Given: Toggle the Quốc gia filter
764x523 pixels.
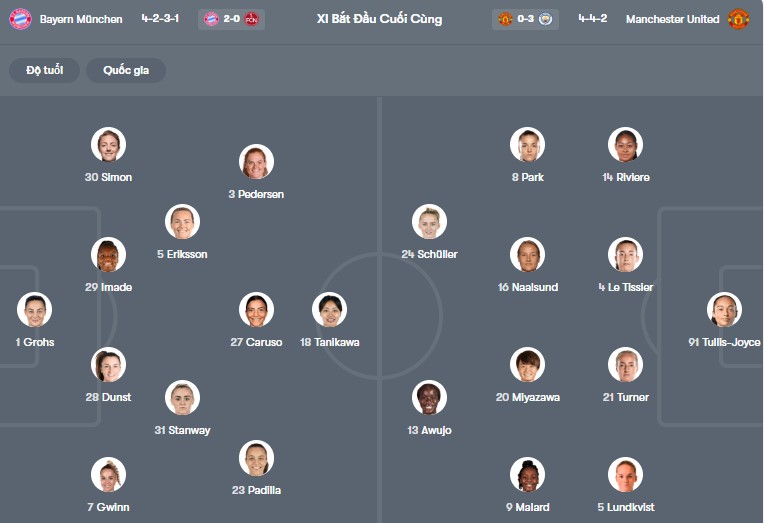Looking at the screenshot, I should click(126, 70).
